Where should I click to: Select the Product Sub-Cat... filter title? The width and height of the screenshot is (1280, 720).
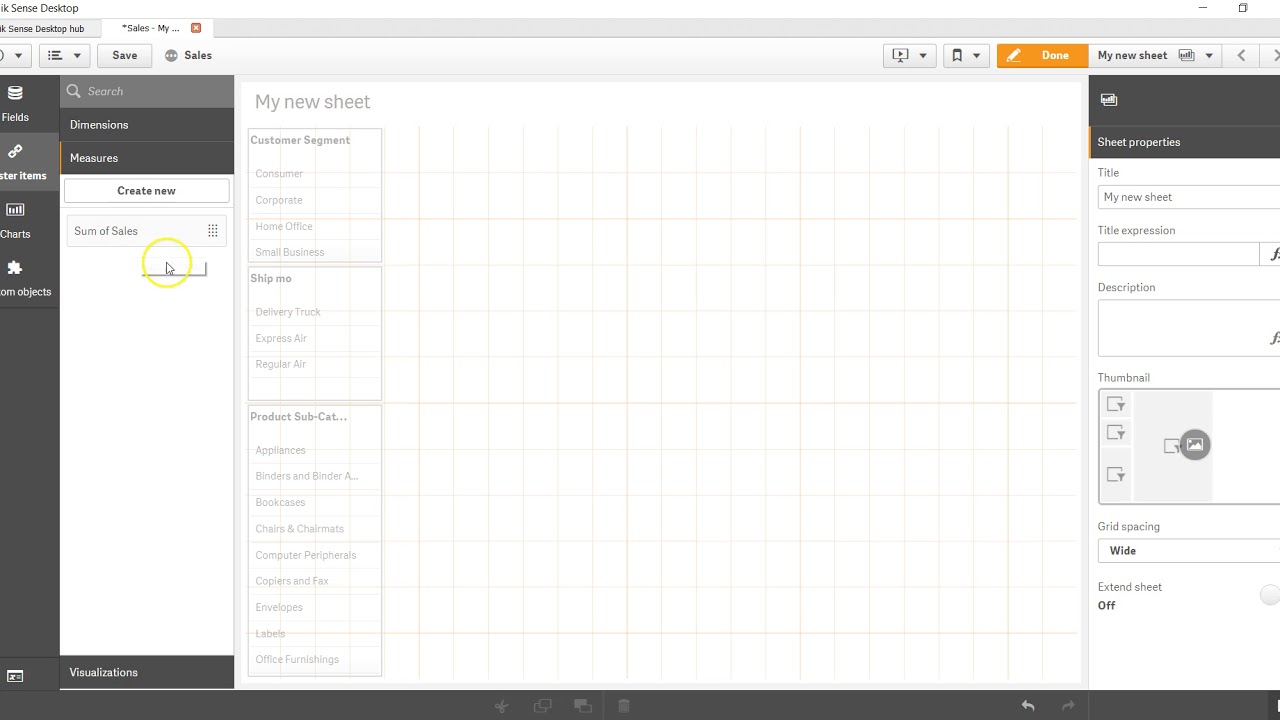click(x=299, y=416)
